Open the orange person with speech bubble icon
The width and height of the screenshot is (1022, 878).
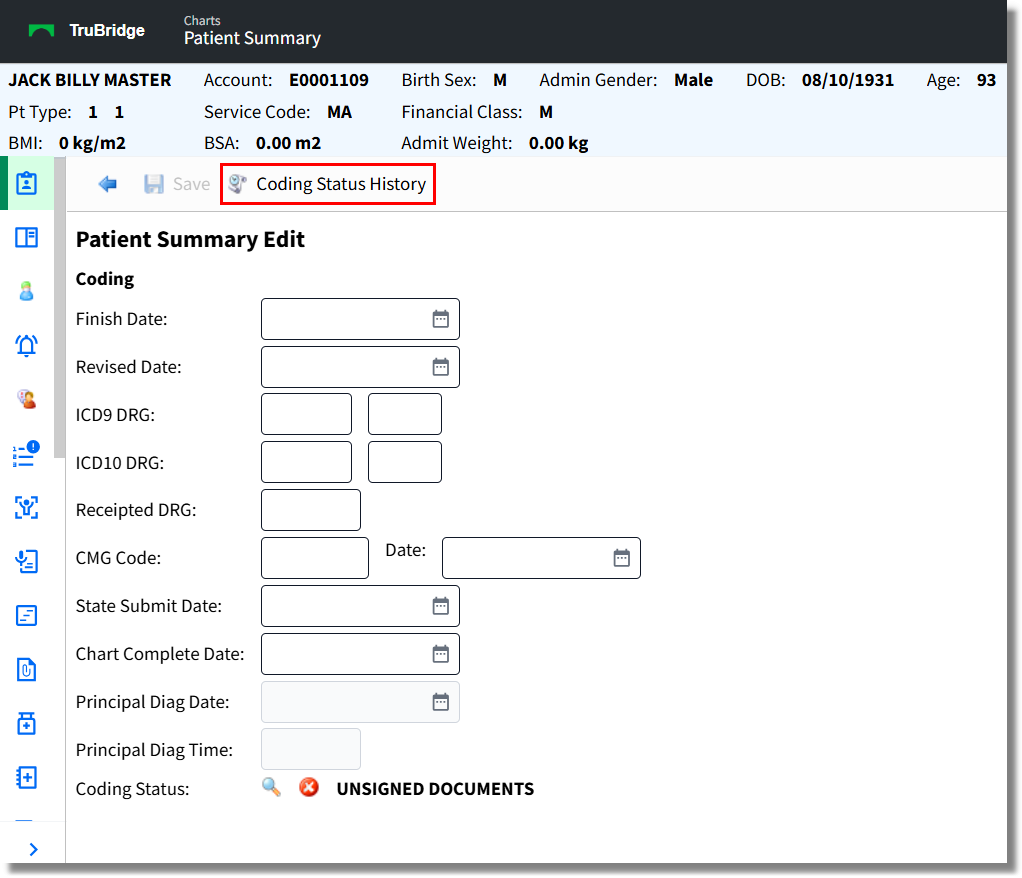[x=27, y=399]
